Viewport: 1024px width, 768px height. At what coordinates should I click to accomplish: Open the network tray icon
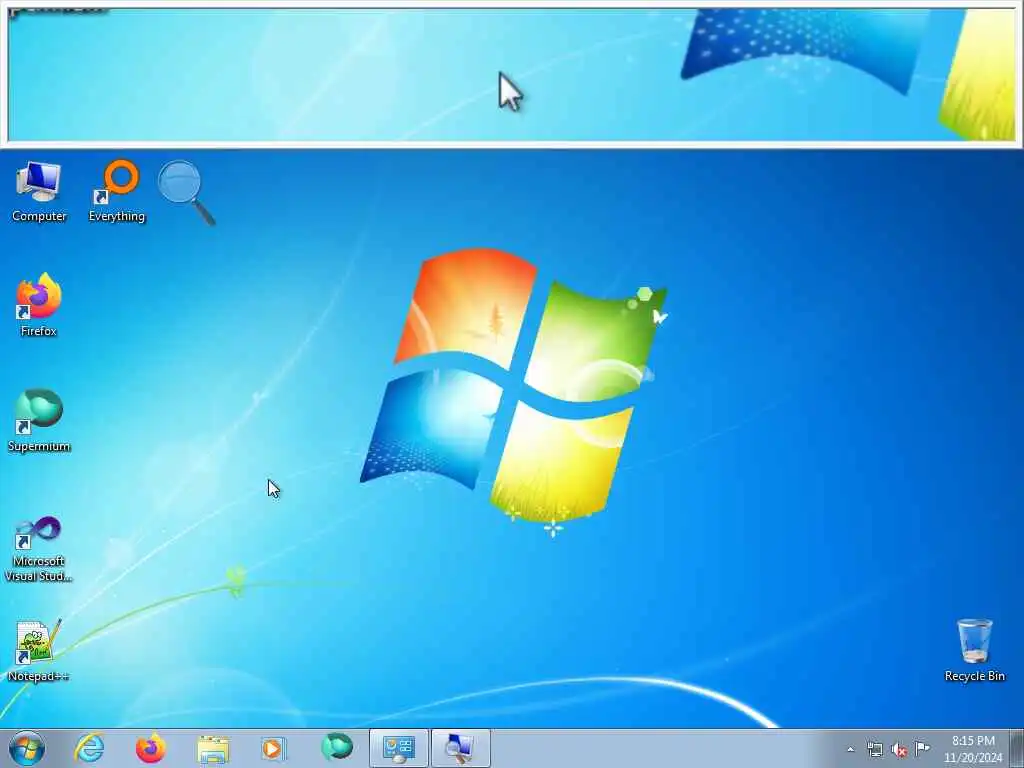(874, 749)
